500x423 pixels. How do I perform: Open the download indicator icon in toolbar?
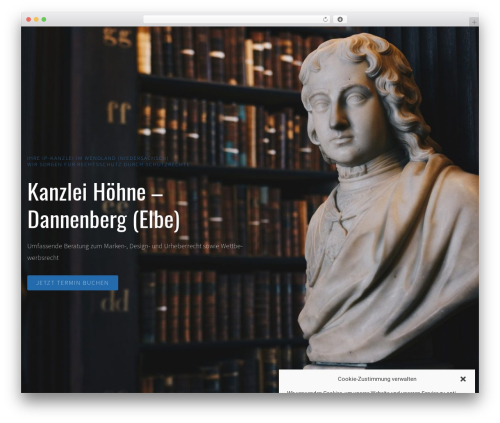click(340, 19)
